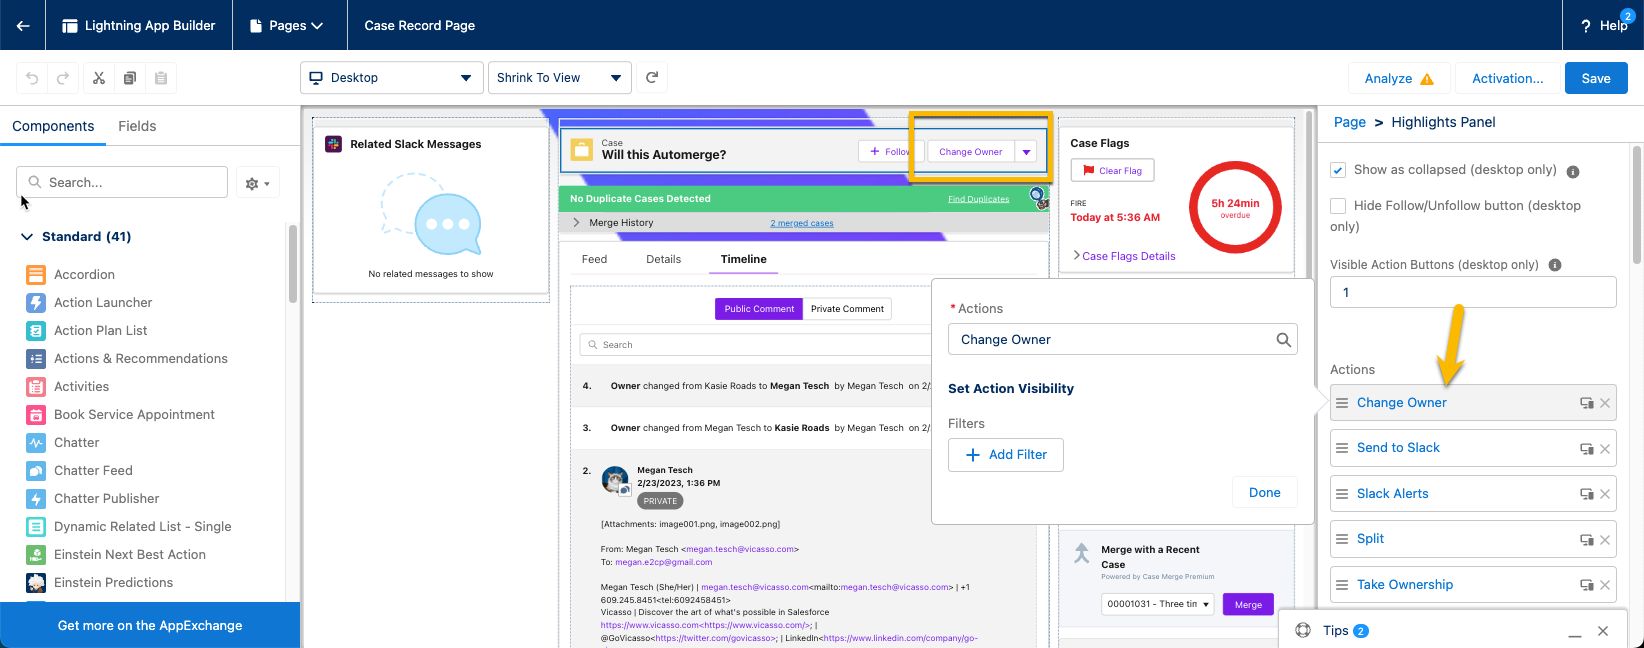Click the Visible Action Buttons number field
1644x648 pixels.
click(1473, 292)
